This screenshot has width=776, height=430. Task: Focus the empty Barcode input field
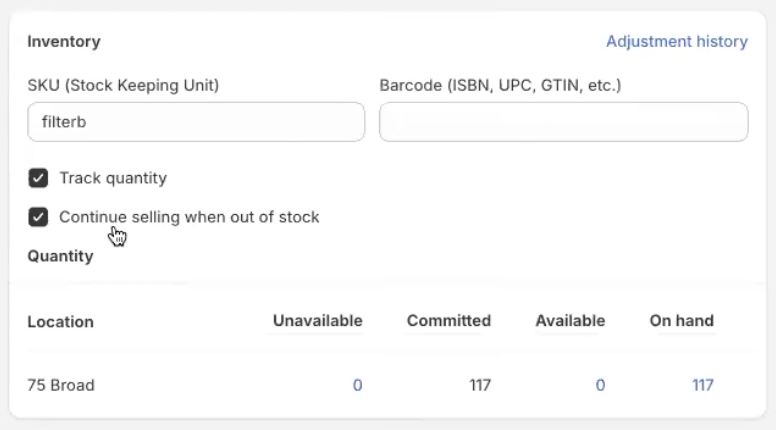[563, 122]
